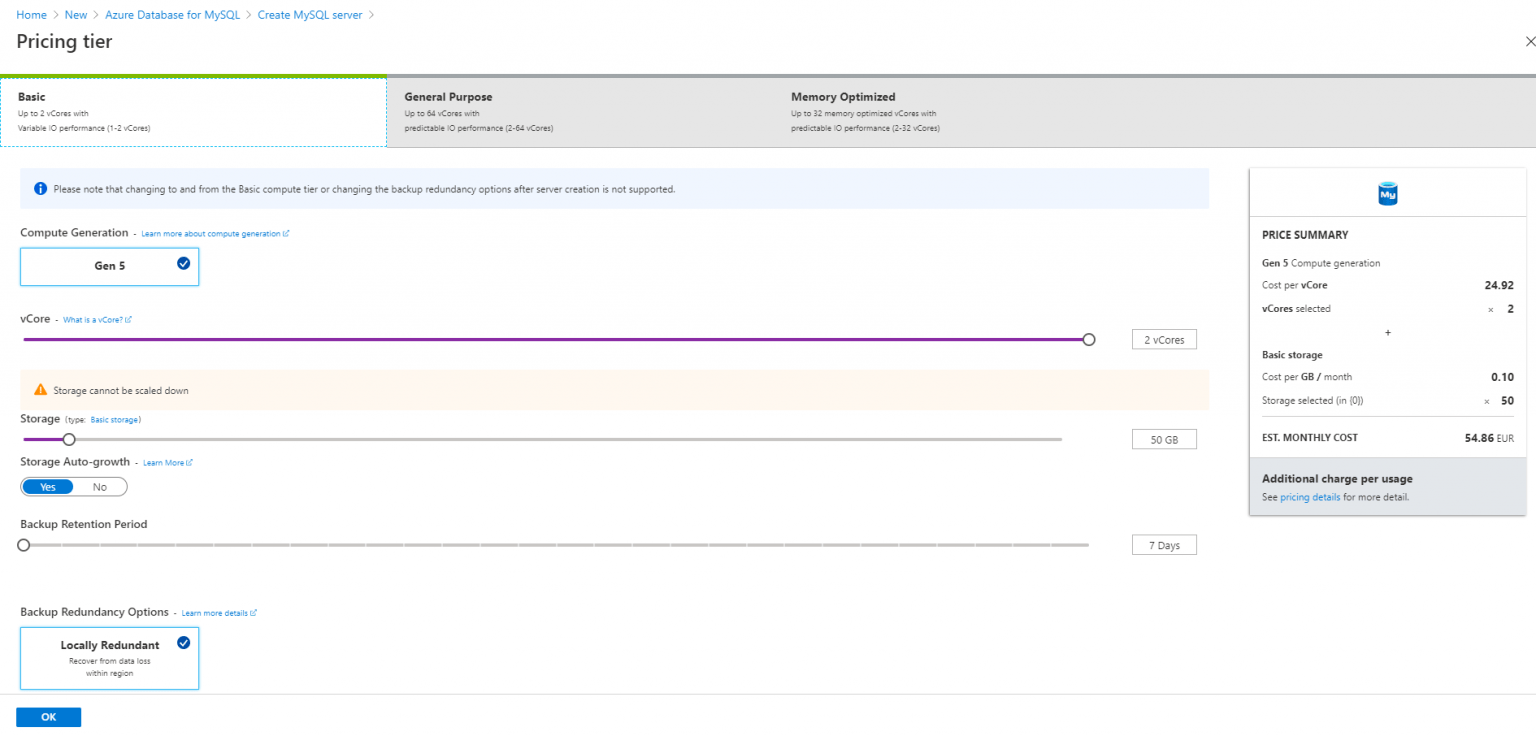The height and width of the screenshot is (736, 1536).
Task: Click the vCore slider handle
Action: point(1088,339)
